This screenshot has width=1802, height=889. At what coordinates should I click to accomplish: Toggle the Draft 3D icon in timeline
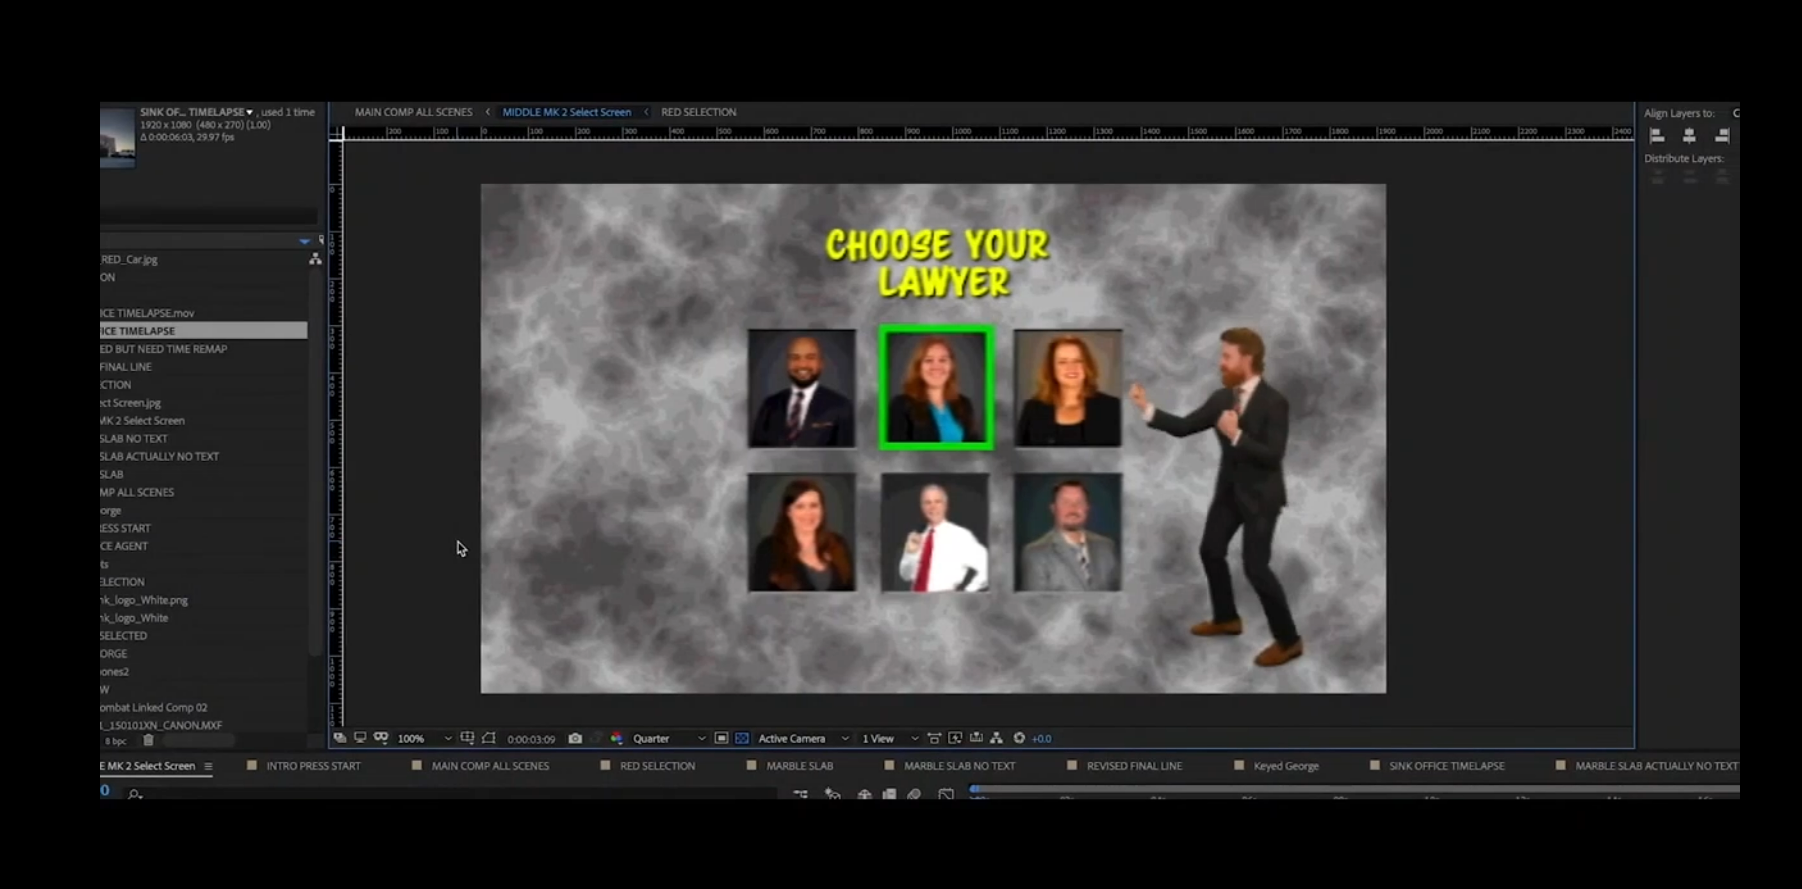tap(832, 794)
